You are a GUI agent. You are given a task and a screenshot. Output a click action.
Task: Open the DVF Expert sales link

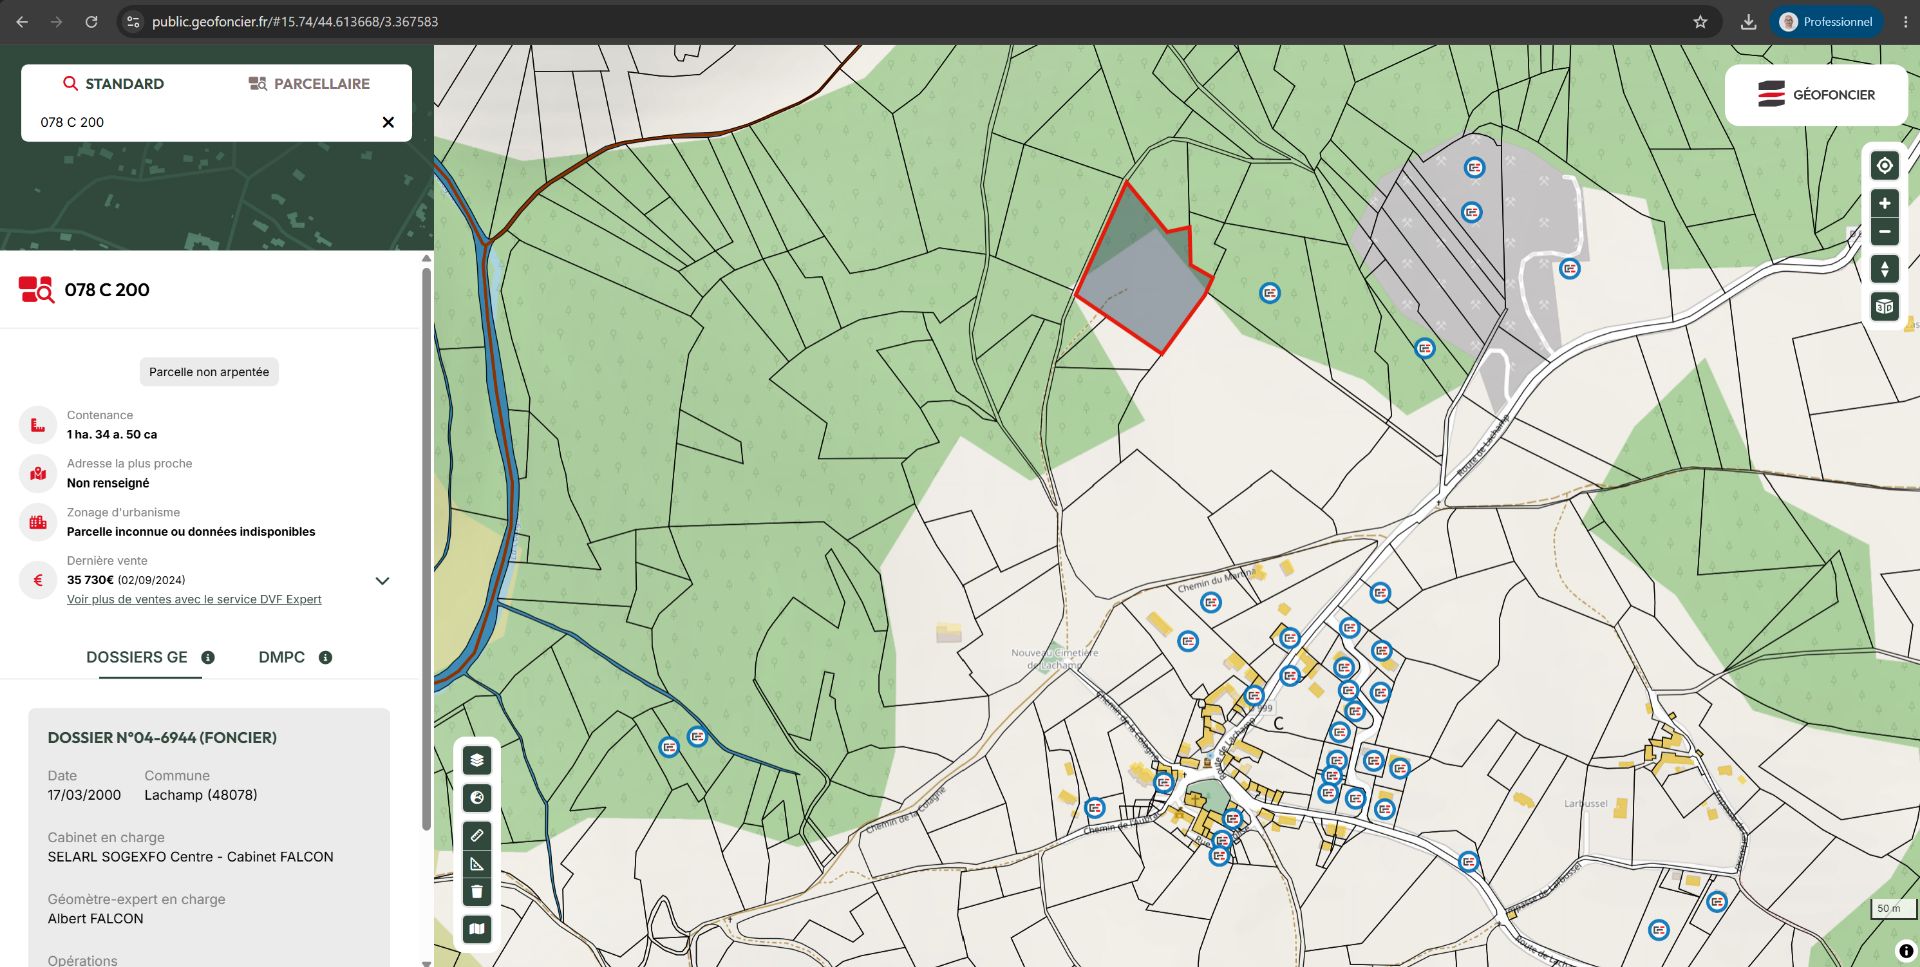[x=194, y=599]
